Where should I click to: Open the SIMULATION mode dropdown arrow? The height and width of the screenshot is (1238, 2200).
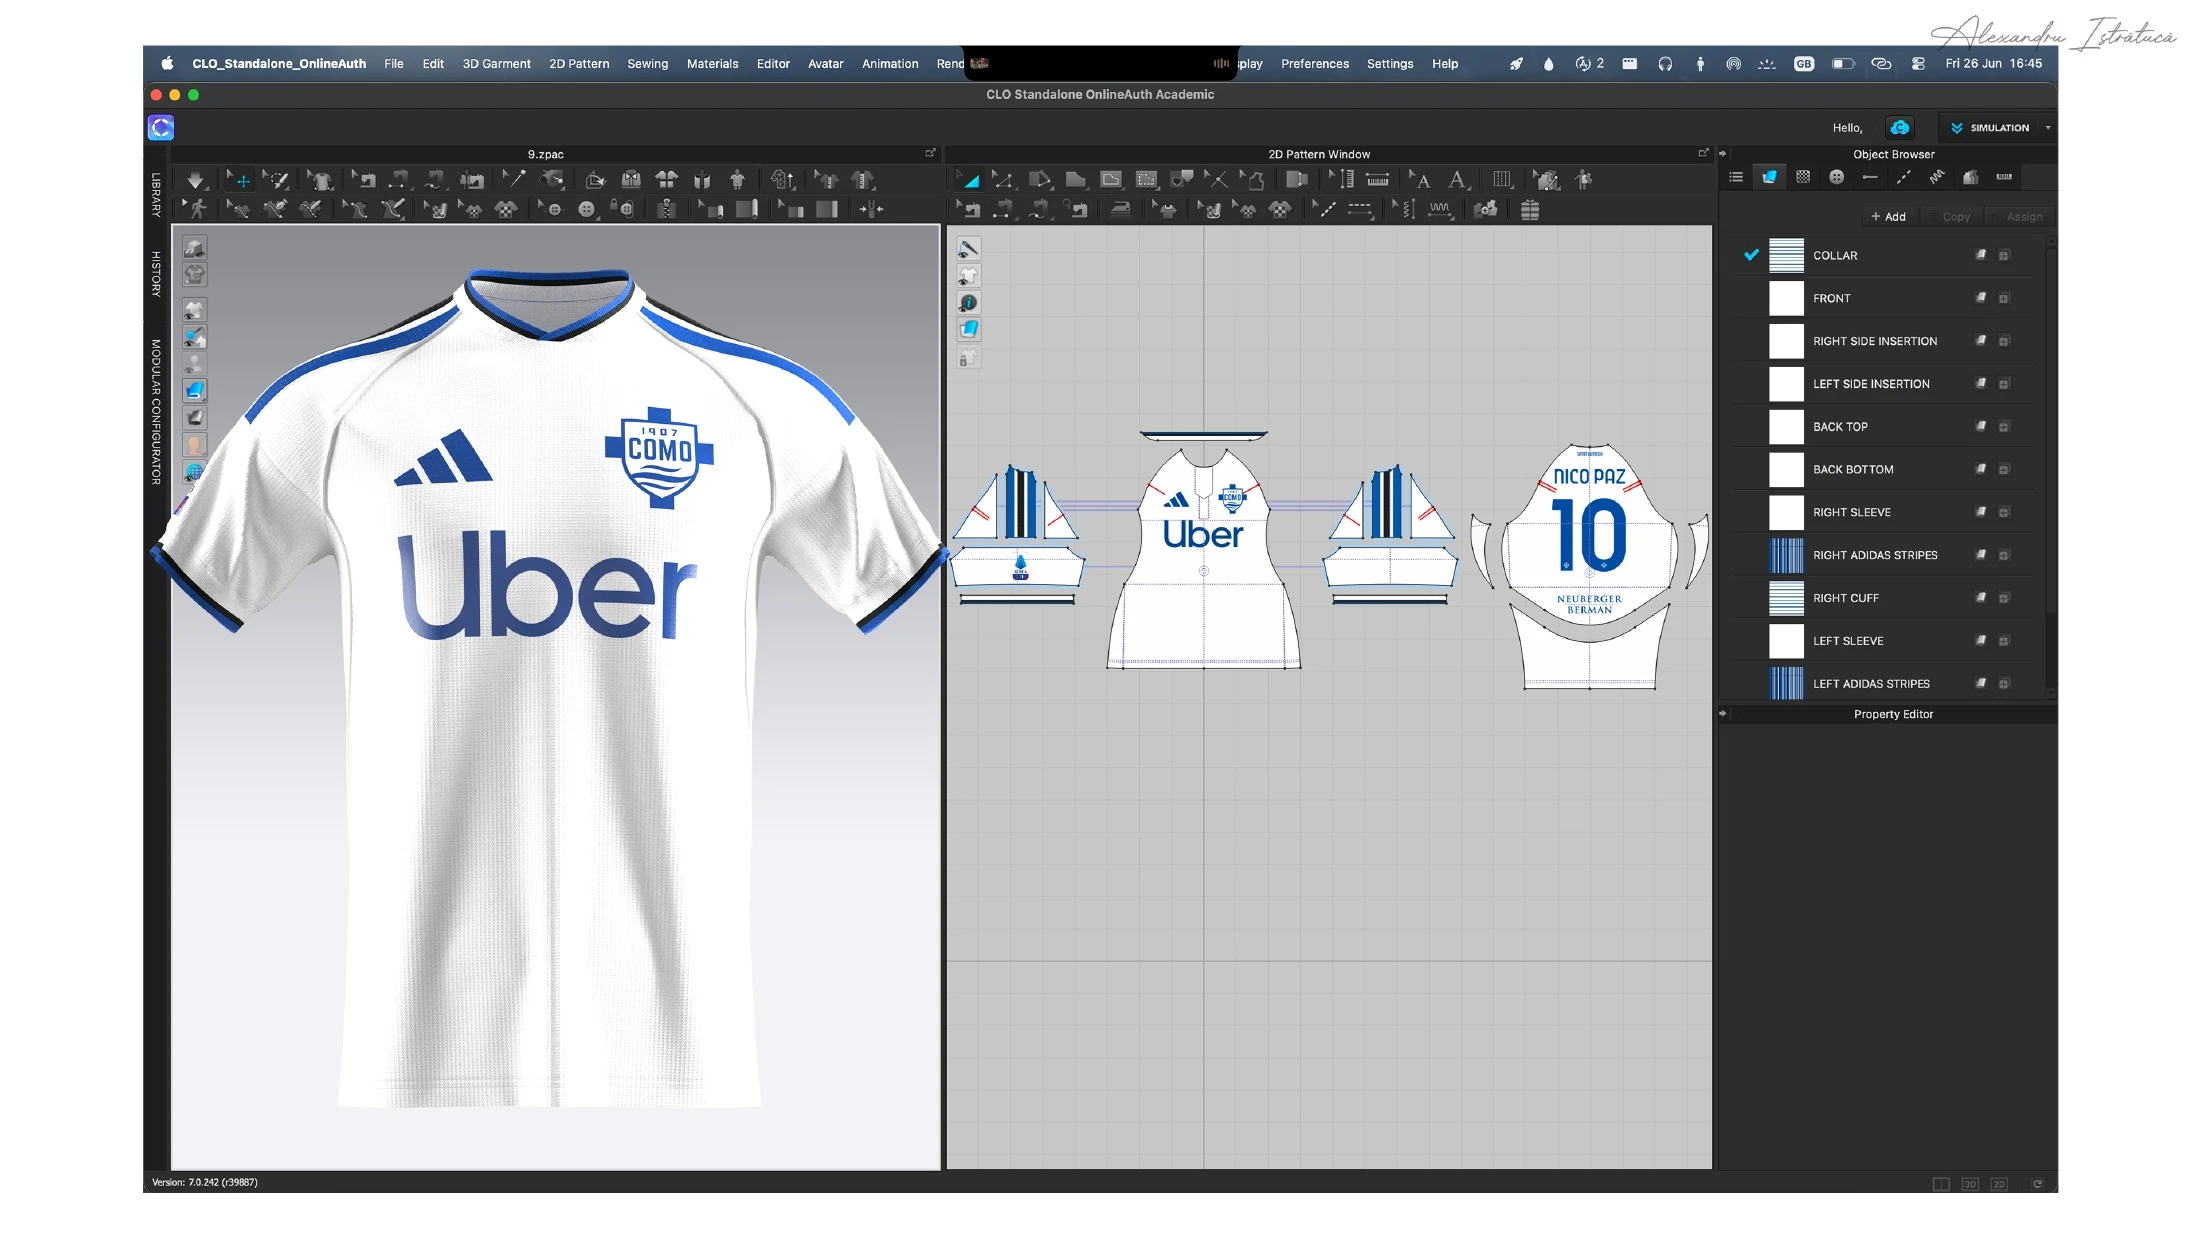[x=2048, y=128]
